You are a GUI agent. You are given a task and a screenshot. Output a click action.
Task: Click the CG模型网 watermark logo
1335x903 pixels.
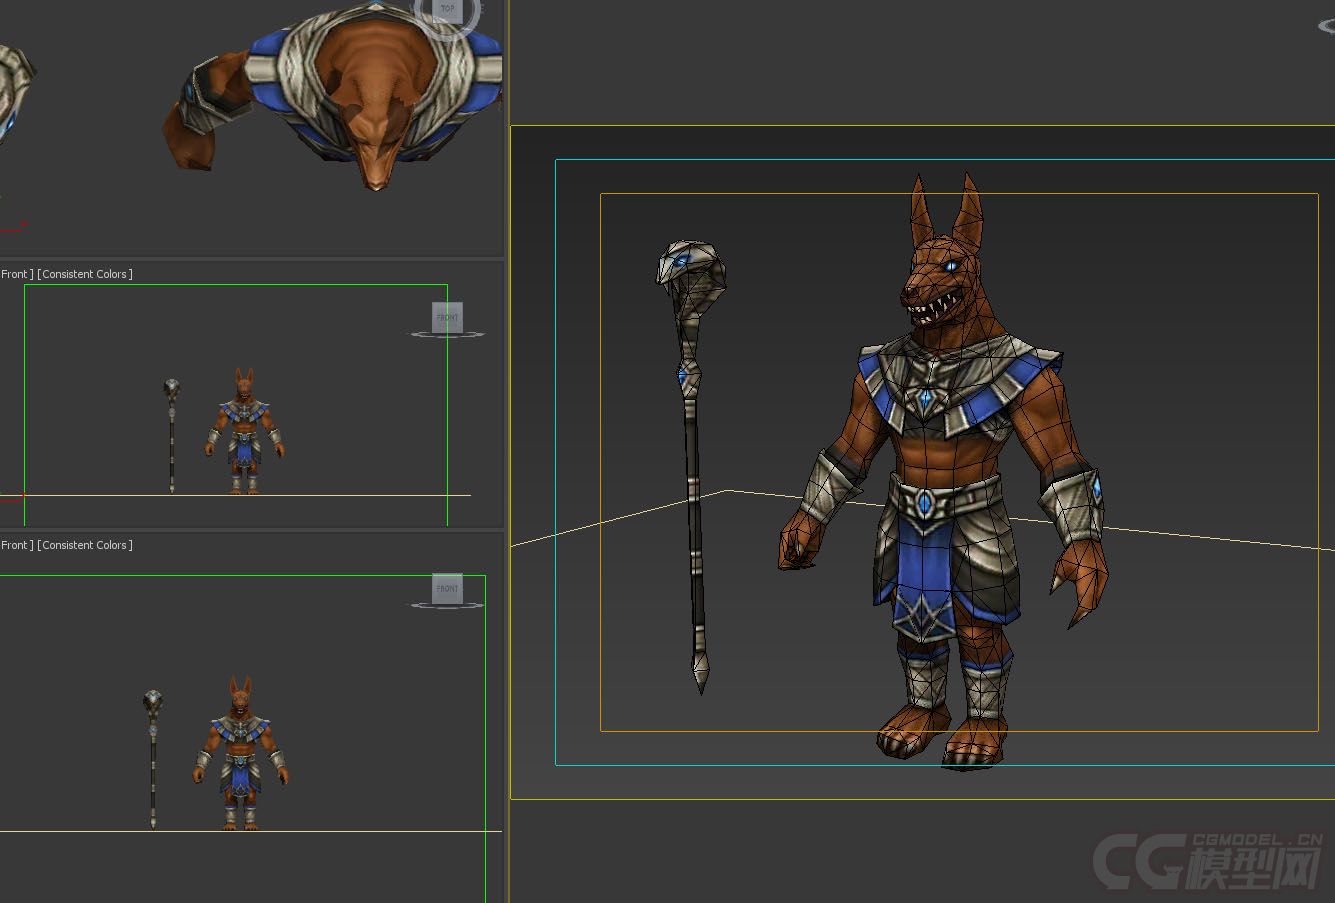[1208, 860]
